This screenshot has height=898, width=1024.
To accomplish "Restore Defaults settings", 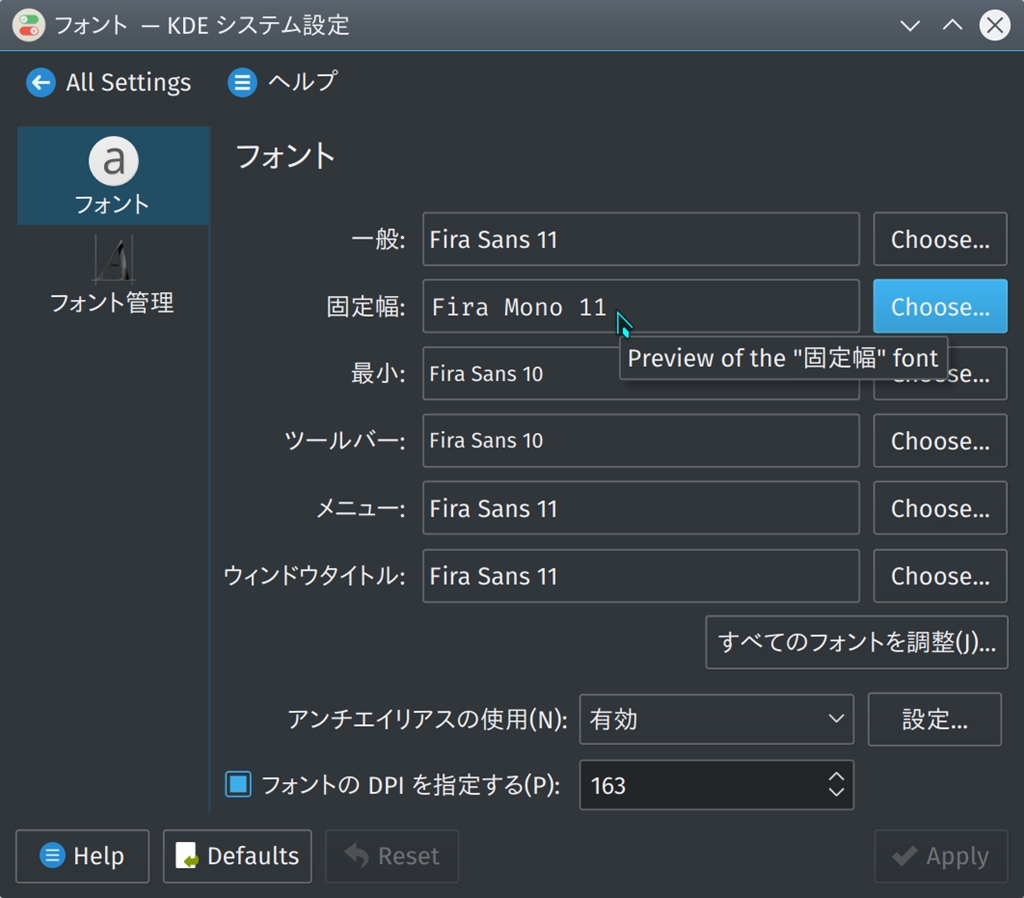I will tap(237, 856).
